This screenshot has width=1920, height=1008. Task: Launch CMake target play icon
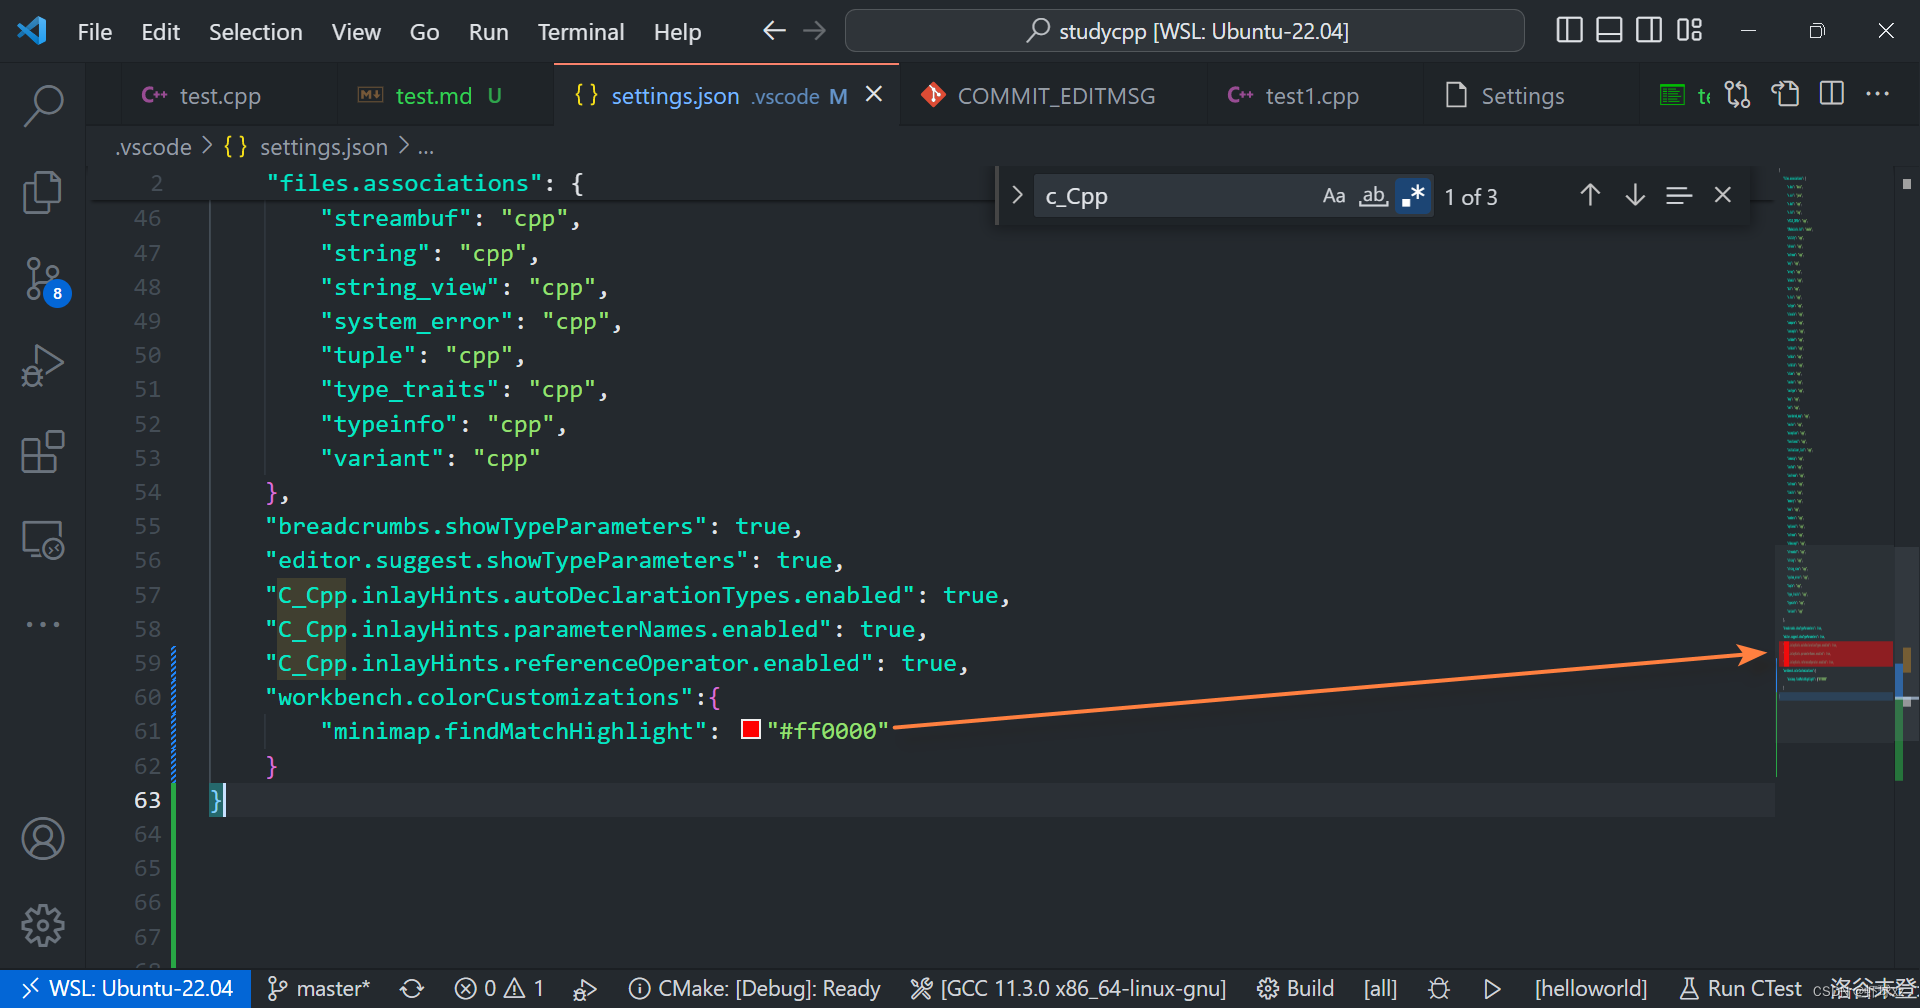[1492, 988]
